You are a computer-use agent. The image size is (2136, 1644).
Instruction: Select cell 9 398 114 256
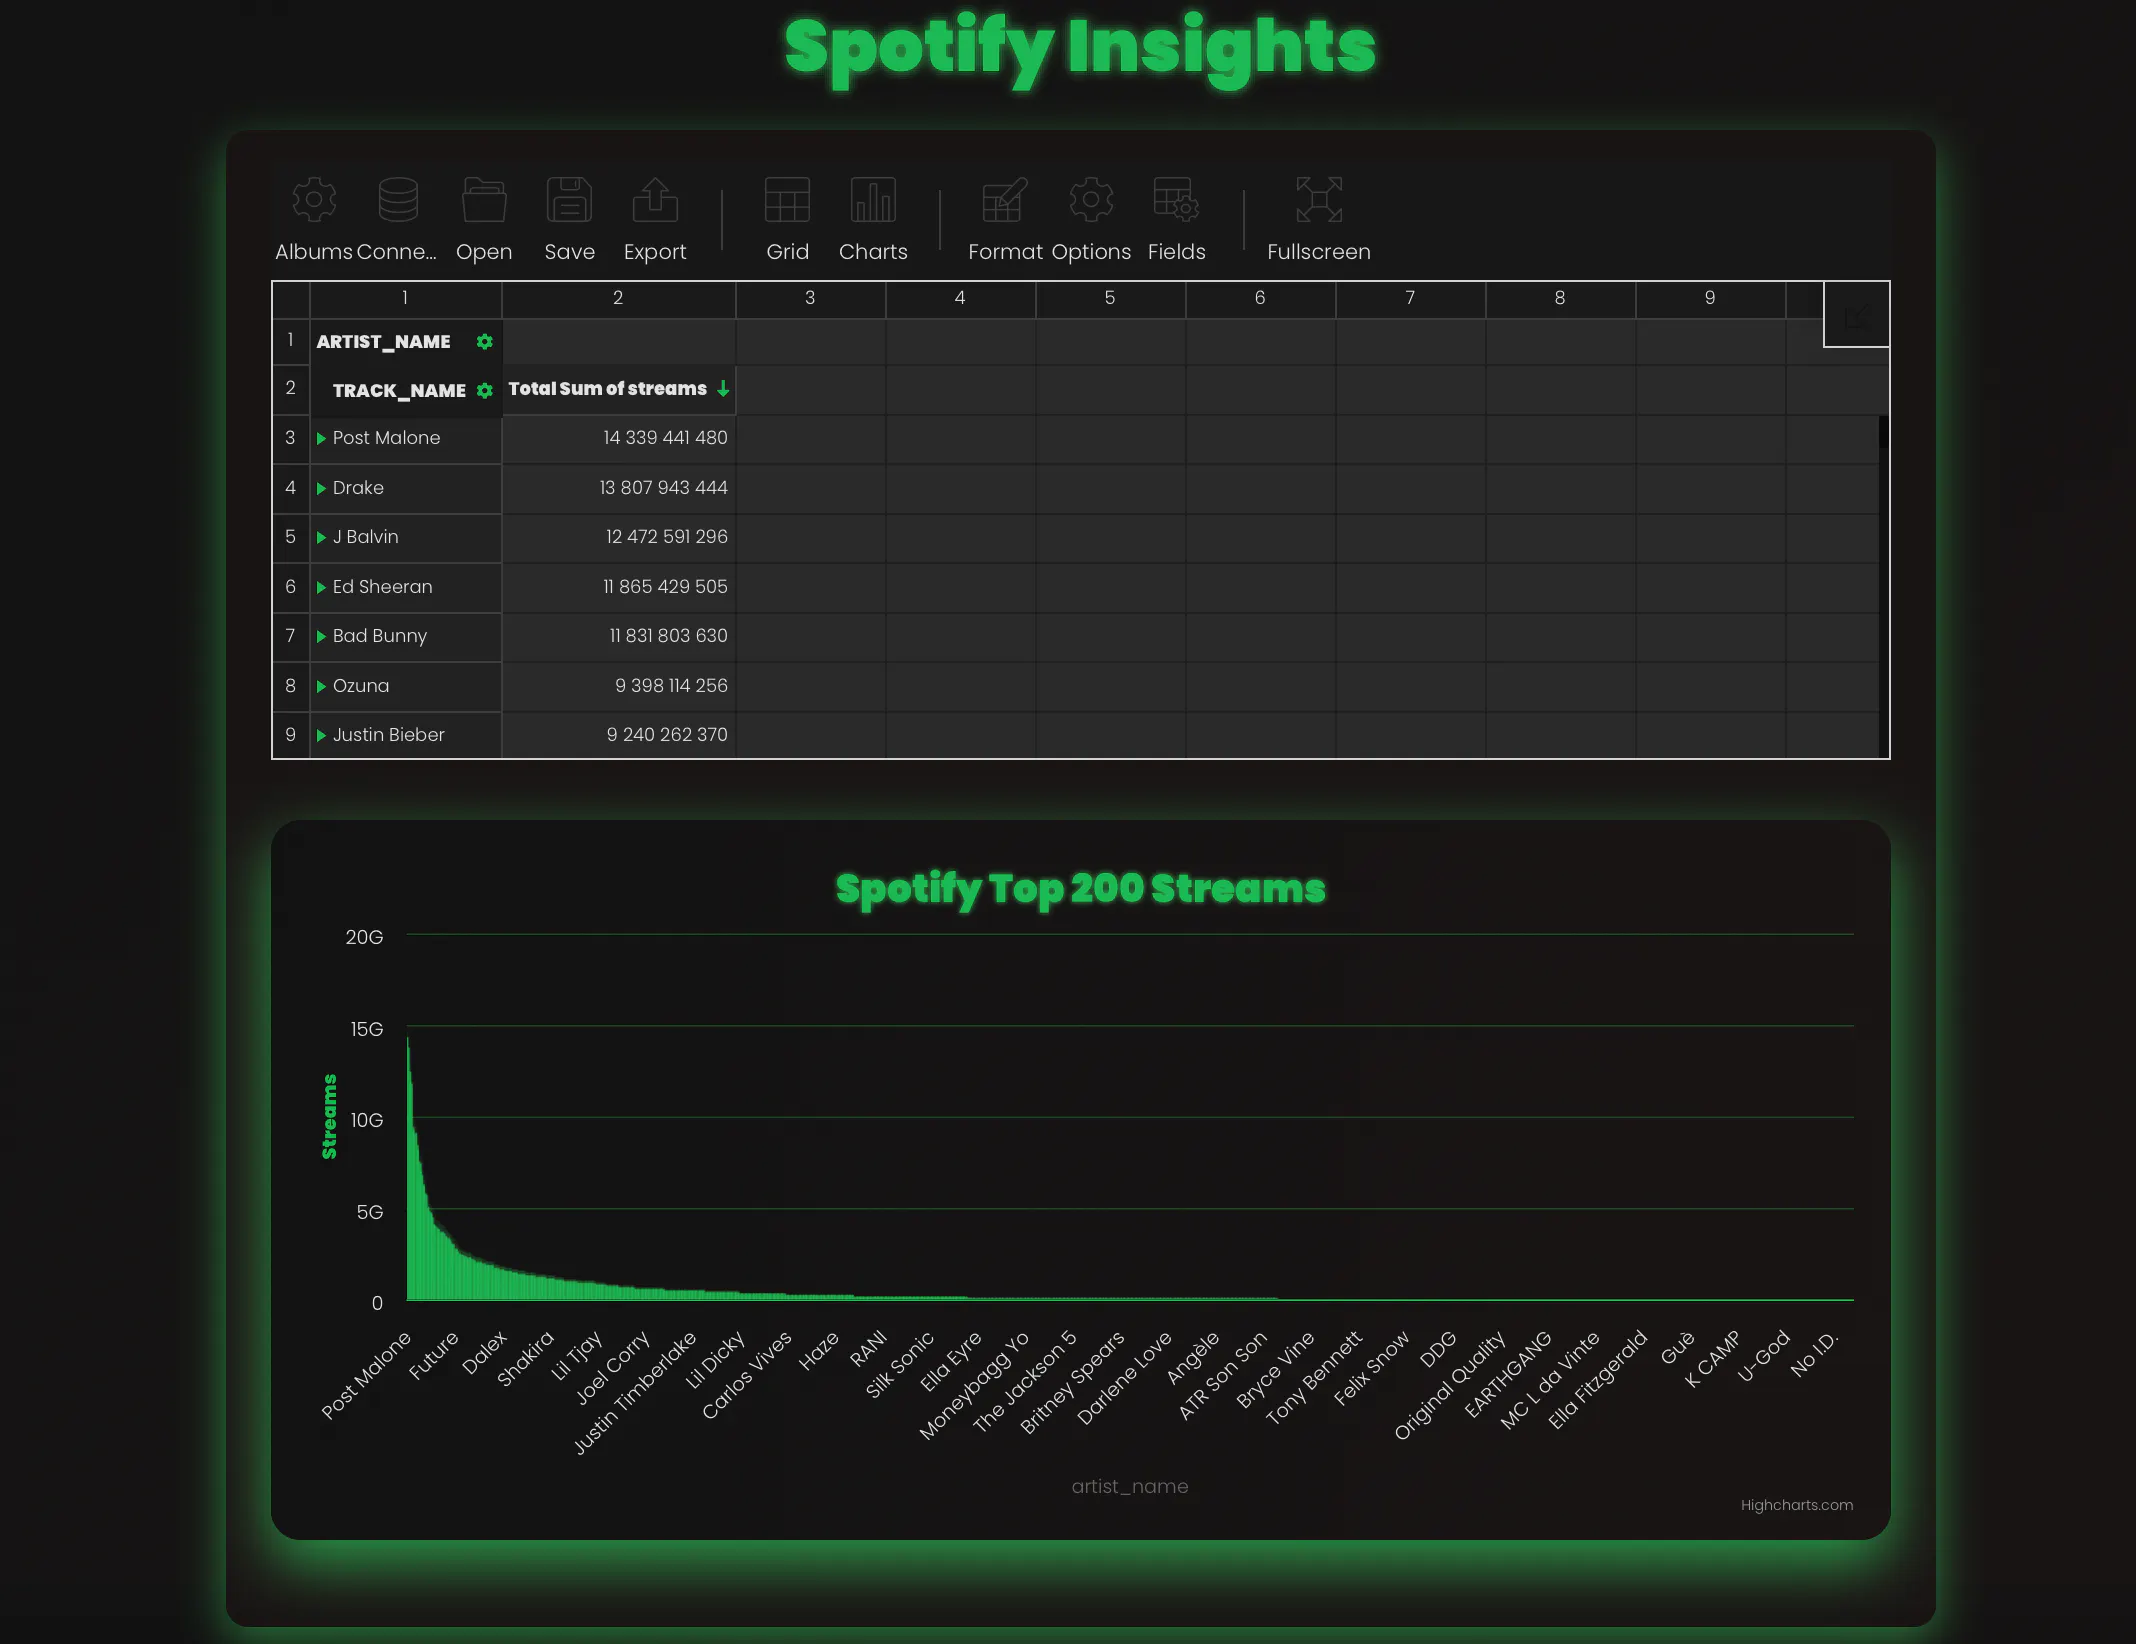[x=618, y=686]
